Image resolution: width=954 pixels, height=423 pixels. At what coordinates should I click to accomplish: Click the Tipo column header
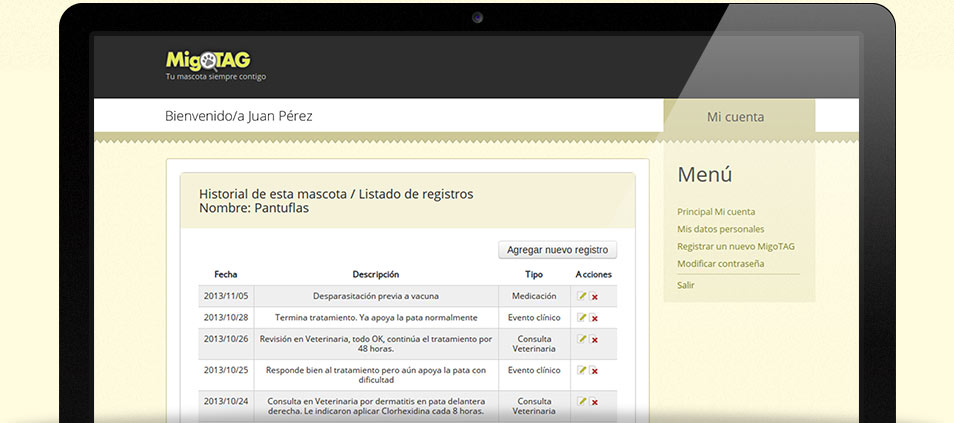(x=534, y=274)
